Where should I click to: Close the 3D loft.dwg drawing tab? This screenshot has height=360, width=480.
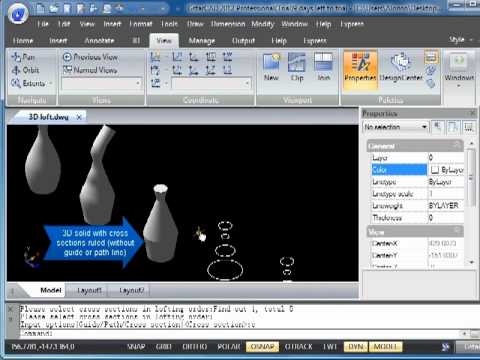pos(79,117)
